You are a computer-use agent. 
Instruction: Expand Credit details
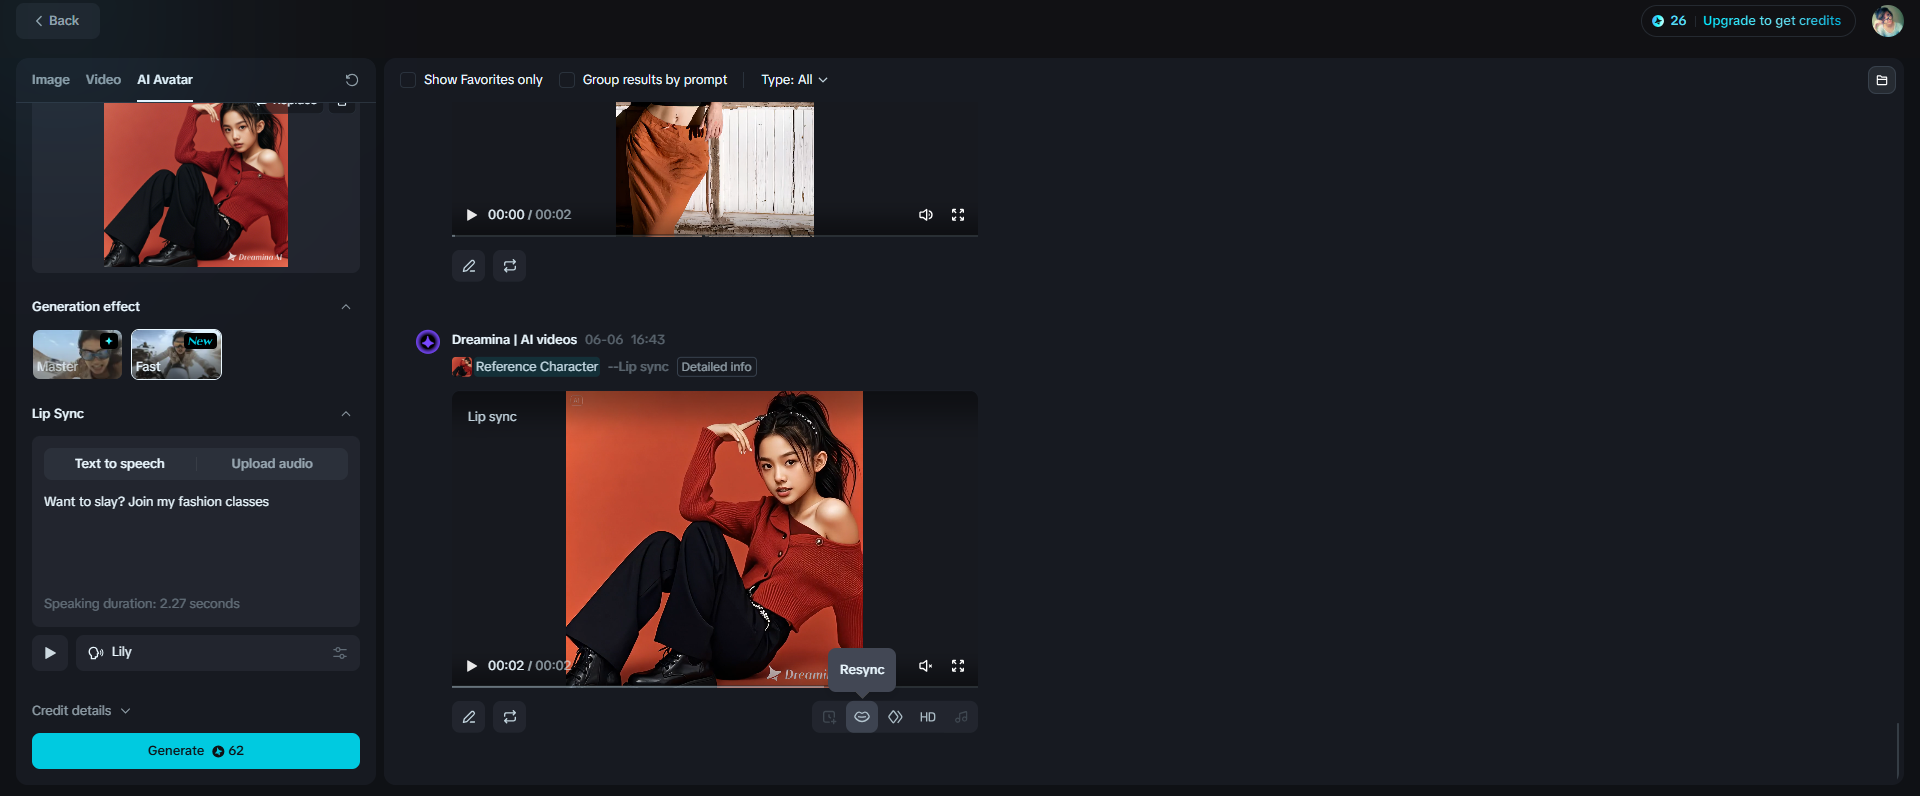click(x=81, y=711)
